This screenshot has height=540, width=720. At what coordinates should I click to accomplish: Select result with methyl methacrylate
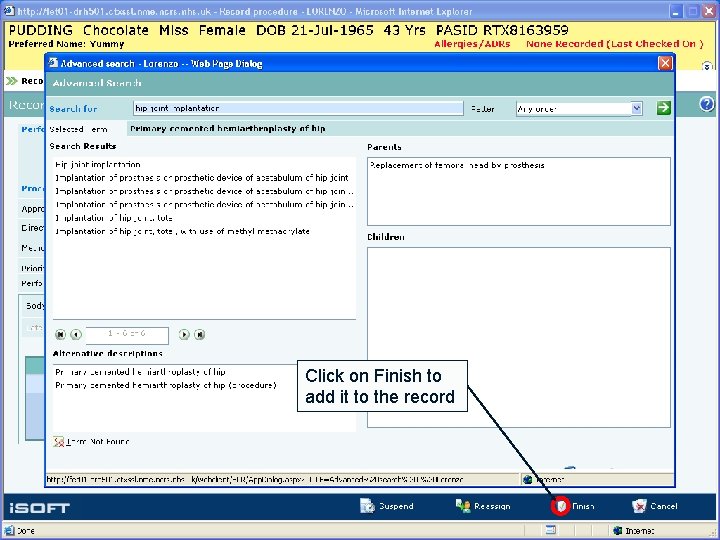pos(182,231)
